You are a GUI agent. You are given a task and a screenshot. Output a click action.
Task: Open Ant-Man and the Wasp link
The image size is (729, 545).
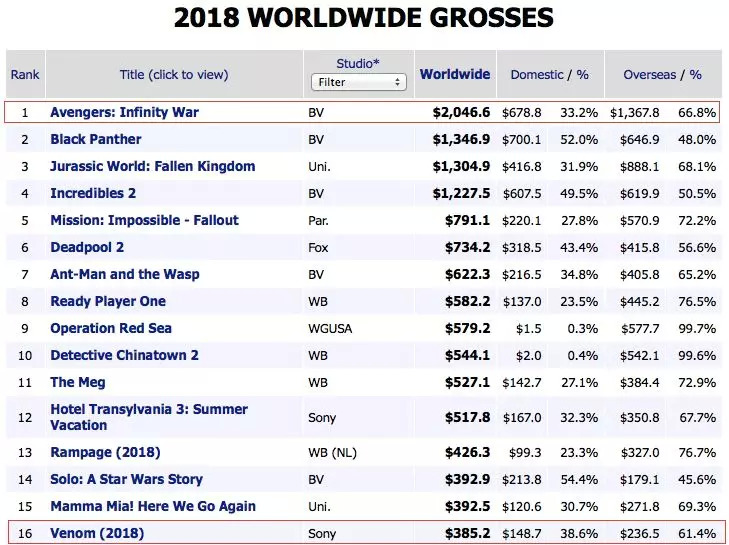click(x=125, y=274)
